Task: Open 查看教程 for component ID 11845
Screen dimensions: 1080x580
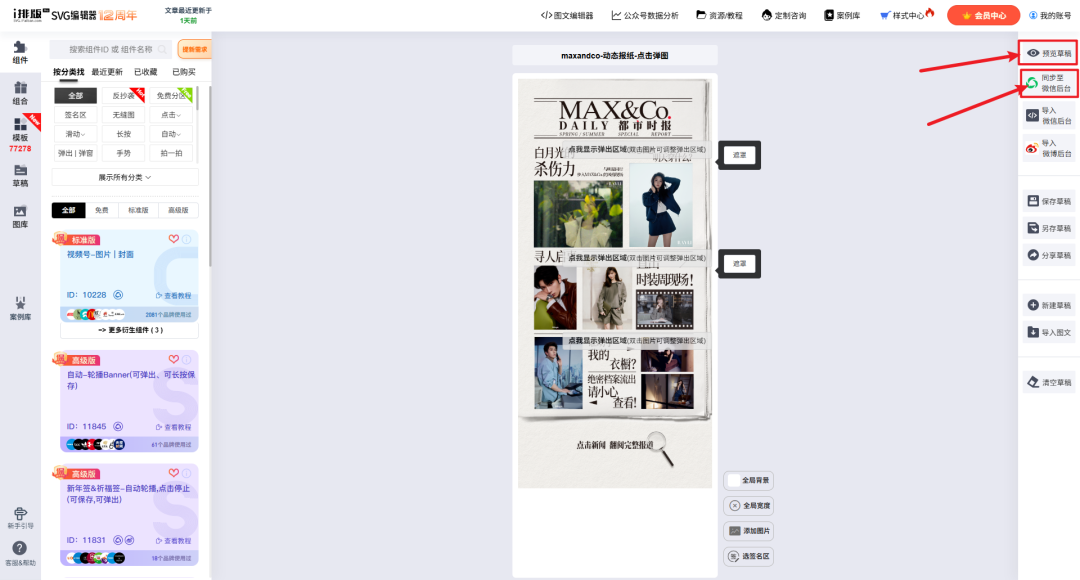Action: pos(174,427)
